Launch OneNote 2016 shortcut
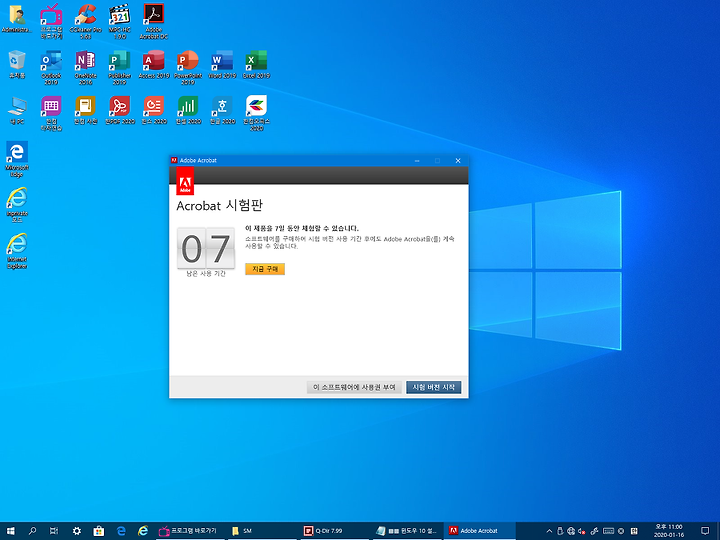The image size is (720, 540). pyautogui.click(x=85, y=67)
